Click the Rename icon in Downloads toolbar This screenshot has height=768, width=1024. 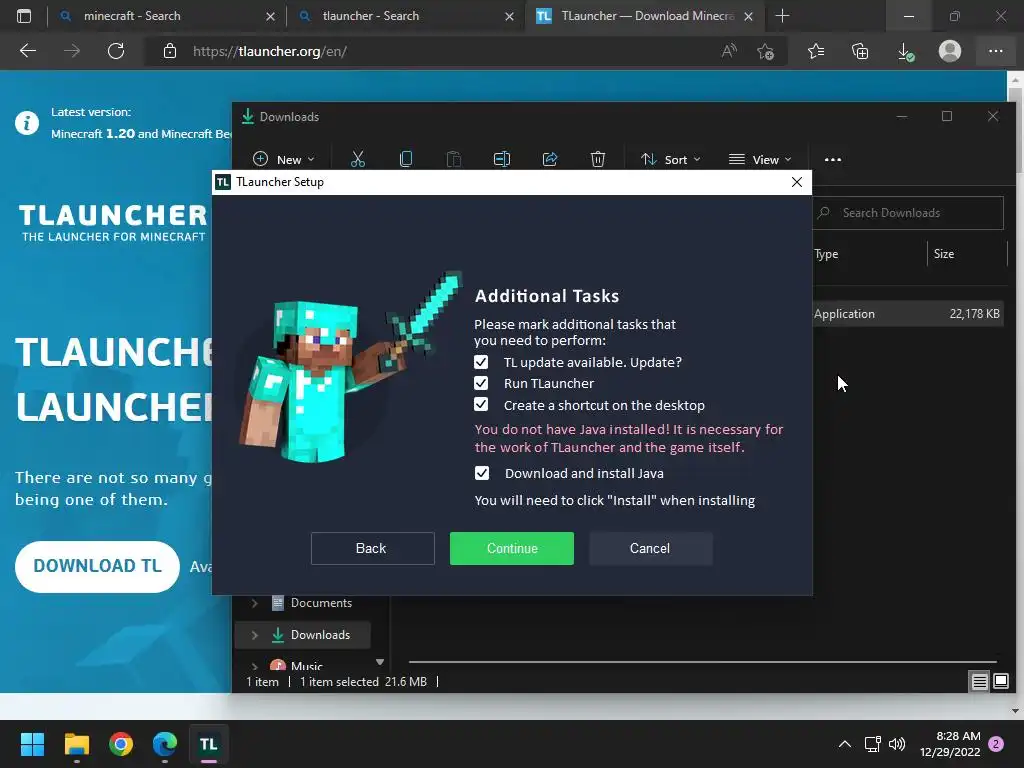click(502, 159)
